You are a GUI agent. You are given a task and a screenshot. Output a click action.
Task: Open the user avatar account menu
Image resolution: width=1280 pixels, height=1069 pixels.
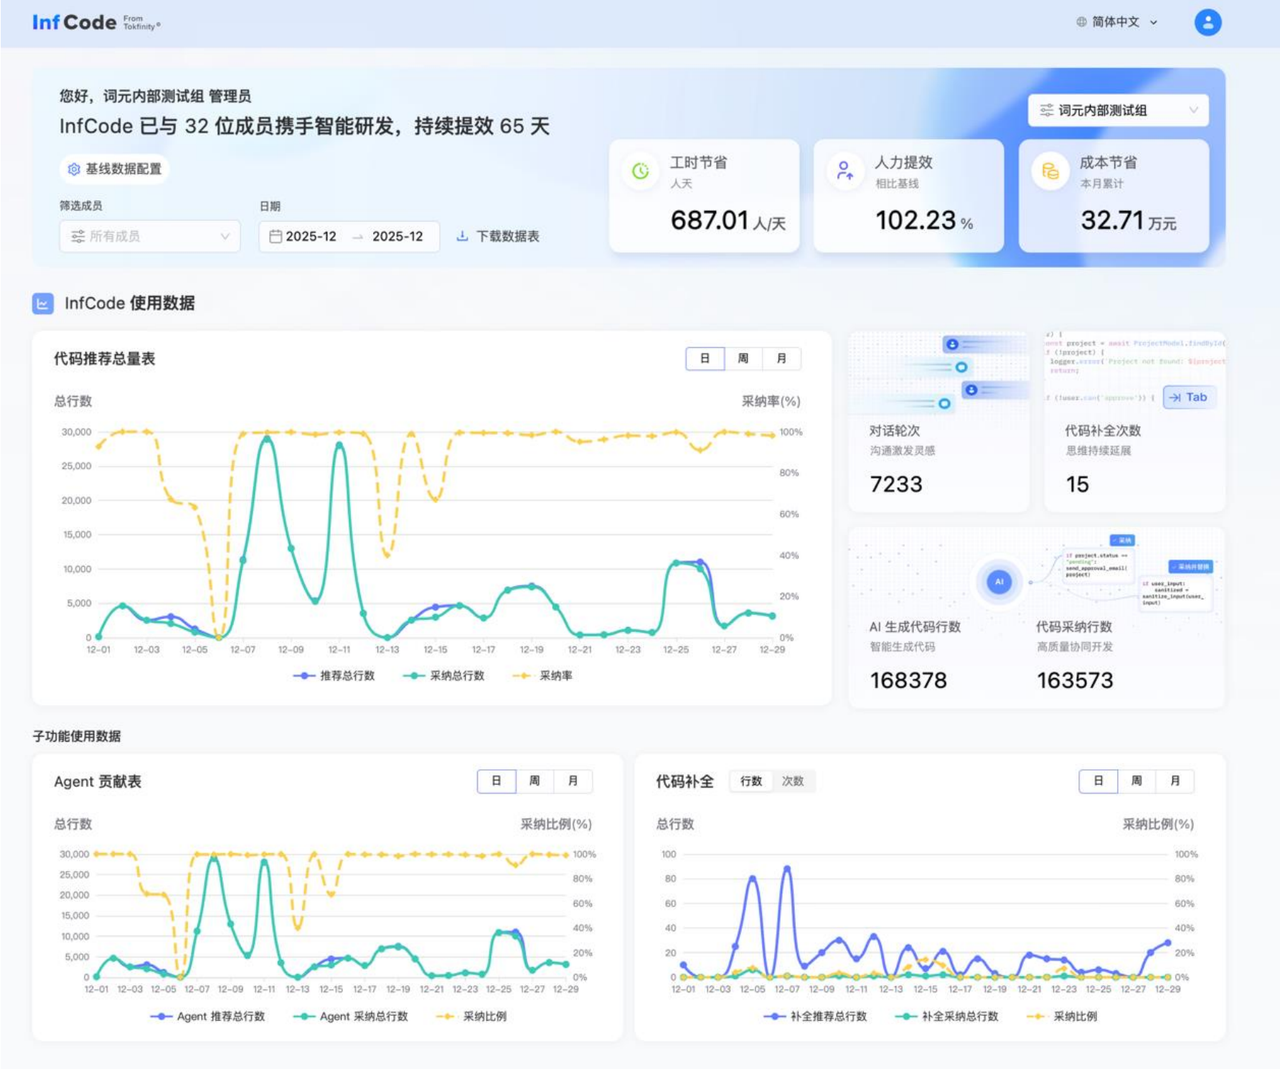1208,22
